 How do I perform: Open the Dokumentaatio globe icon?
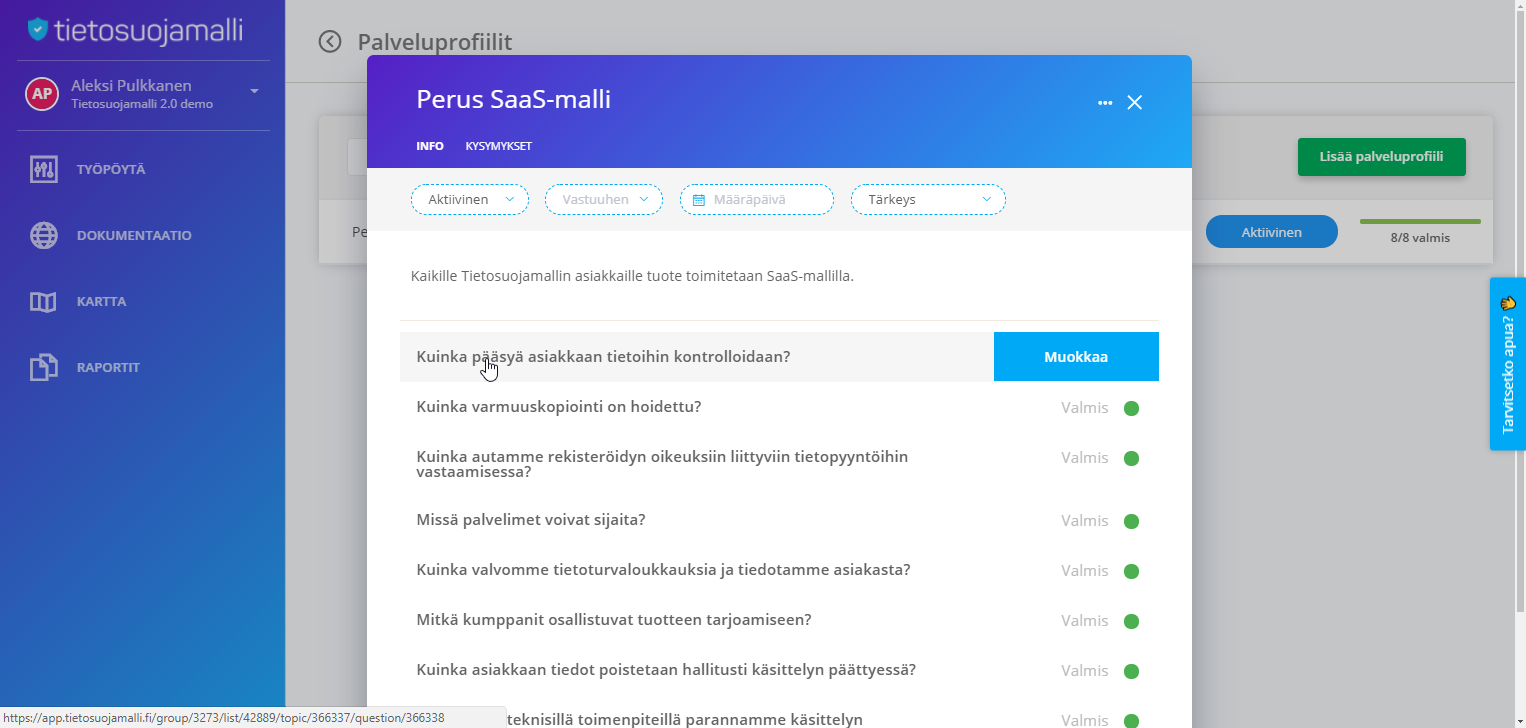click(x=43, y=236)
